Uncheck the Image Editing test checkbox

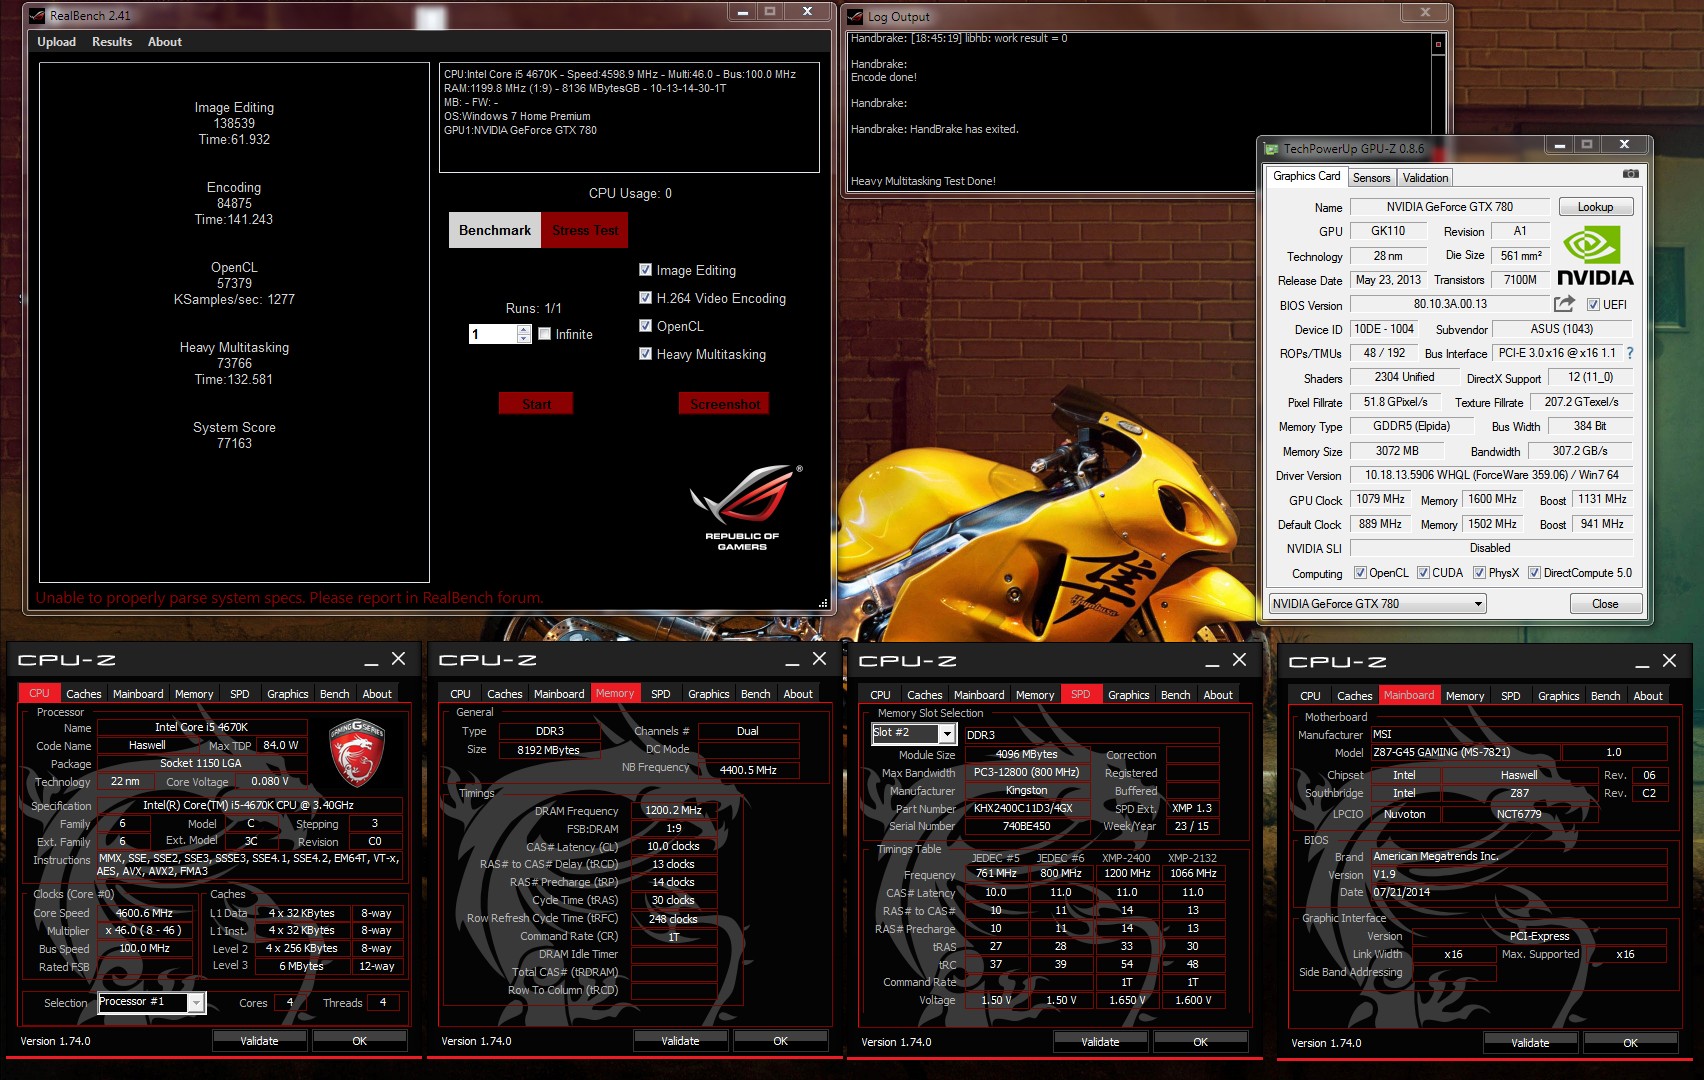tap(646, 270)
